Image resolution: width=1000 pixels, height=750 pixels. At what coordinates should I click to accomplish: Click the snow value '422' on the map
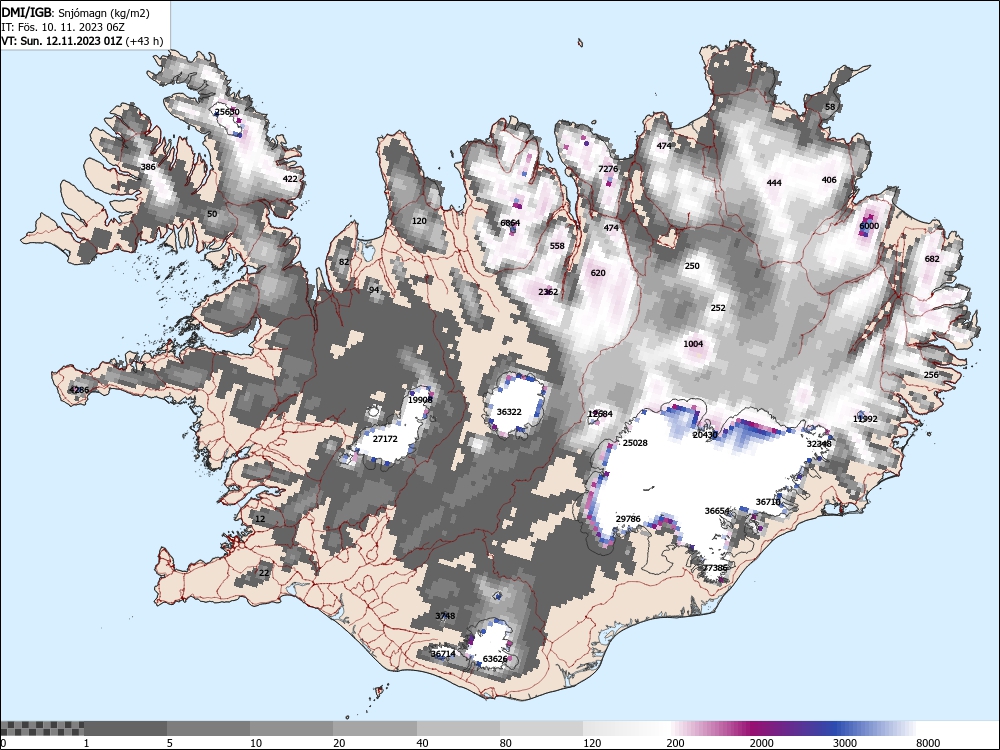pos(290,179)
